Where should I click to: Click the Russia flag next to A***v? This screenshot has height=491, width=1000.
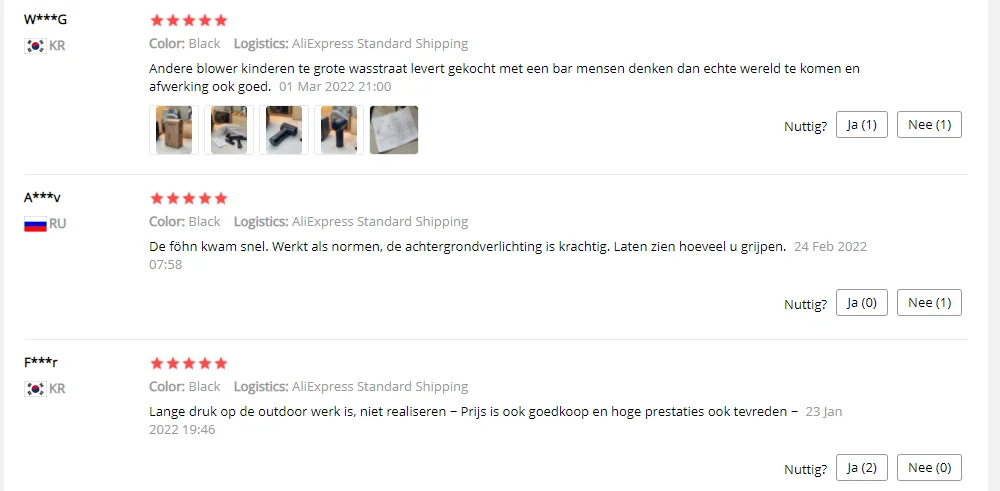click(x=35, y=224)
